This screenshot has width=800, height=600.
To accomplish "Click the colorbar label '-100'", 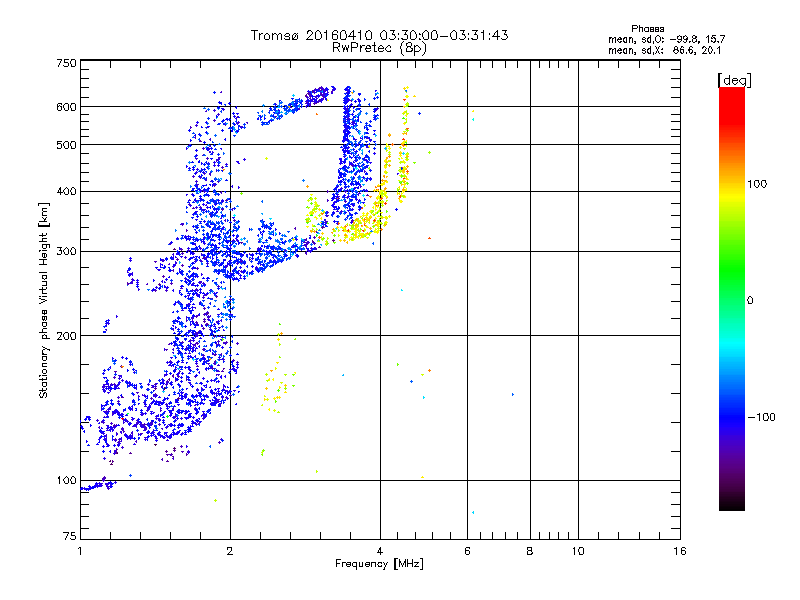I will pos(761,417).
